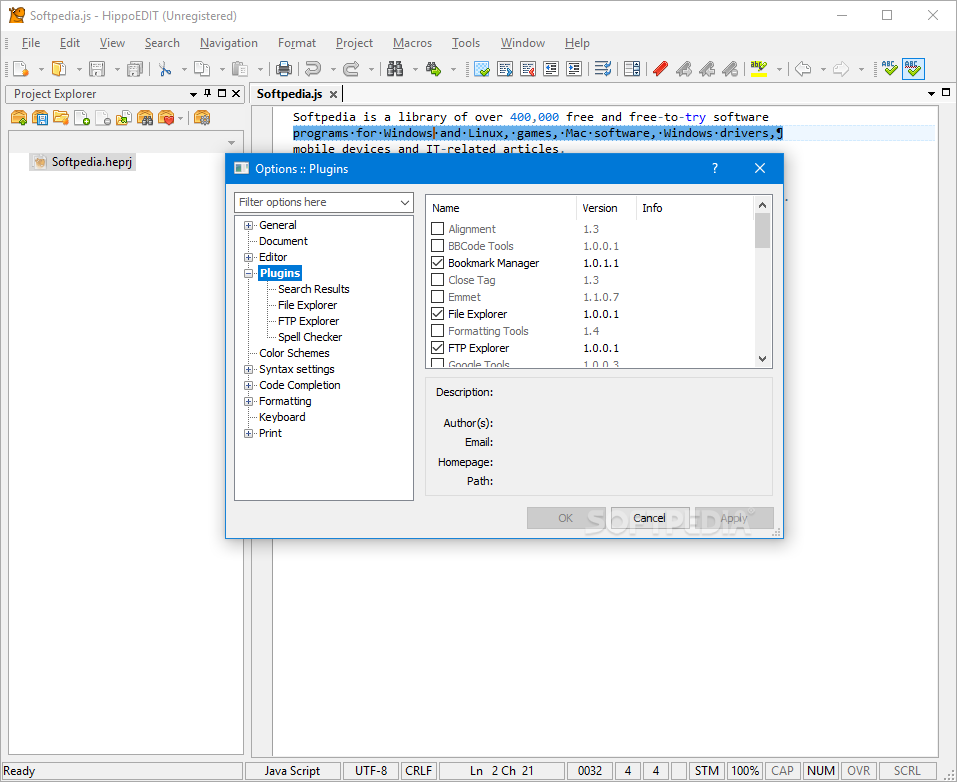Click the Cancel button in Options dialog
This screenshot has height=782, width=957.
[649, 518]
